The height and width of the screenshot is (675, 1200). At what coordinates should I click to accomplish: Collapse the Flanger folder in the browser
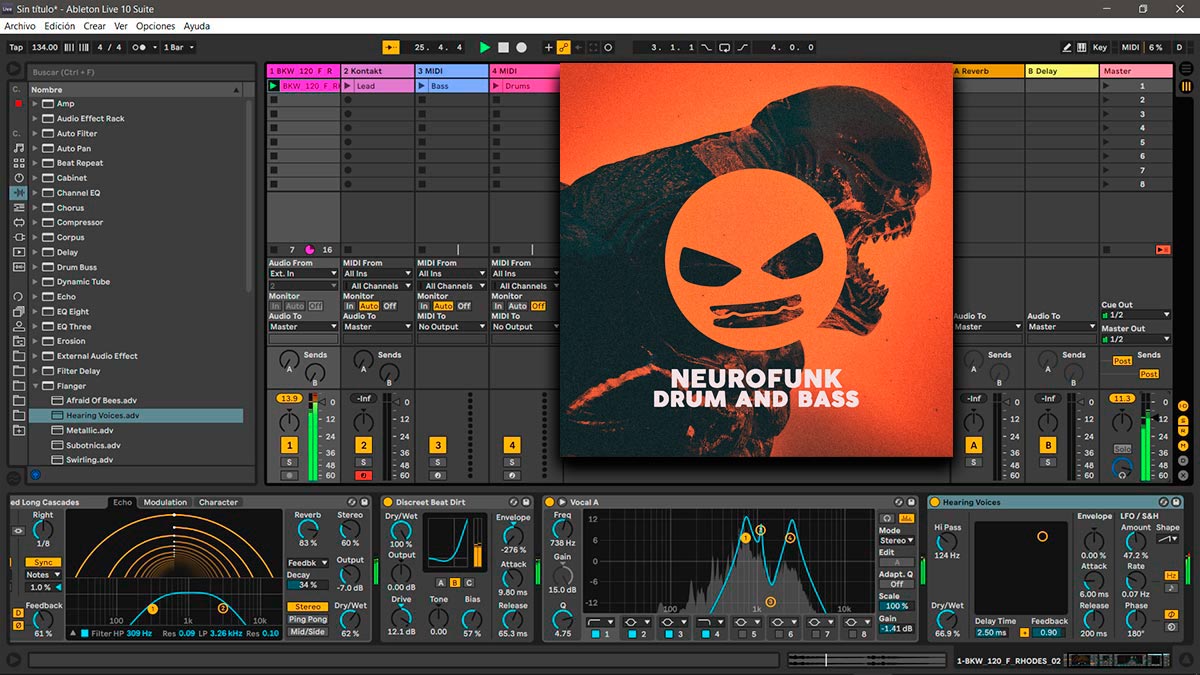35,386
